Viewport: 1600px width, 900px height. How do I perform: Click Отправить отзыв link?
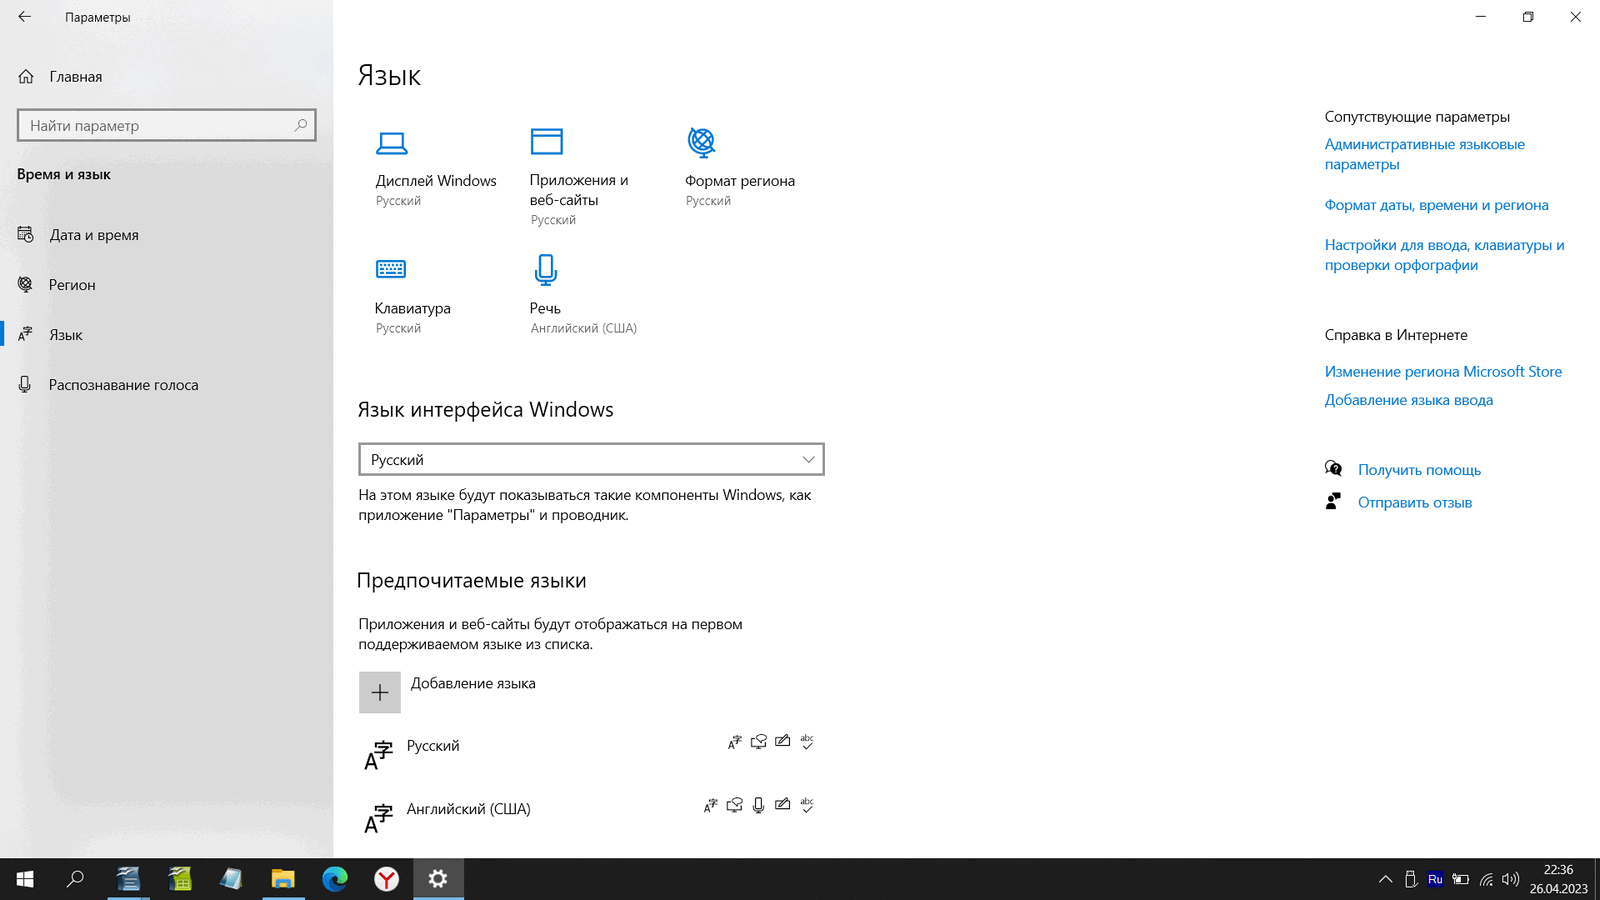(x=1414, y=503)
